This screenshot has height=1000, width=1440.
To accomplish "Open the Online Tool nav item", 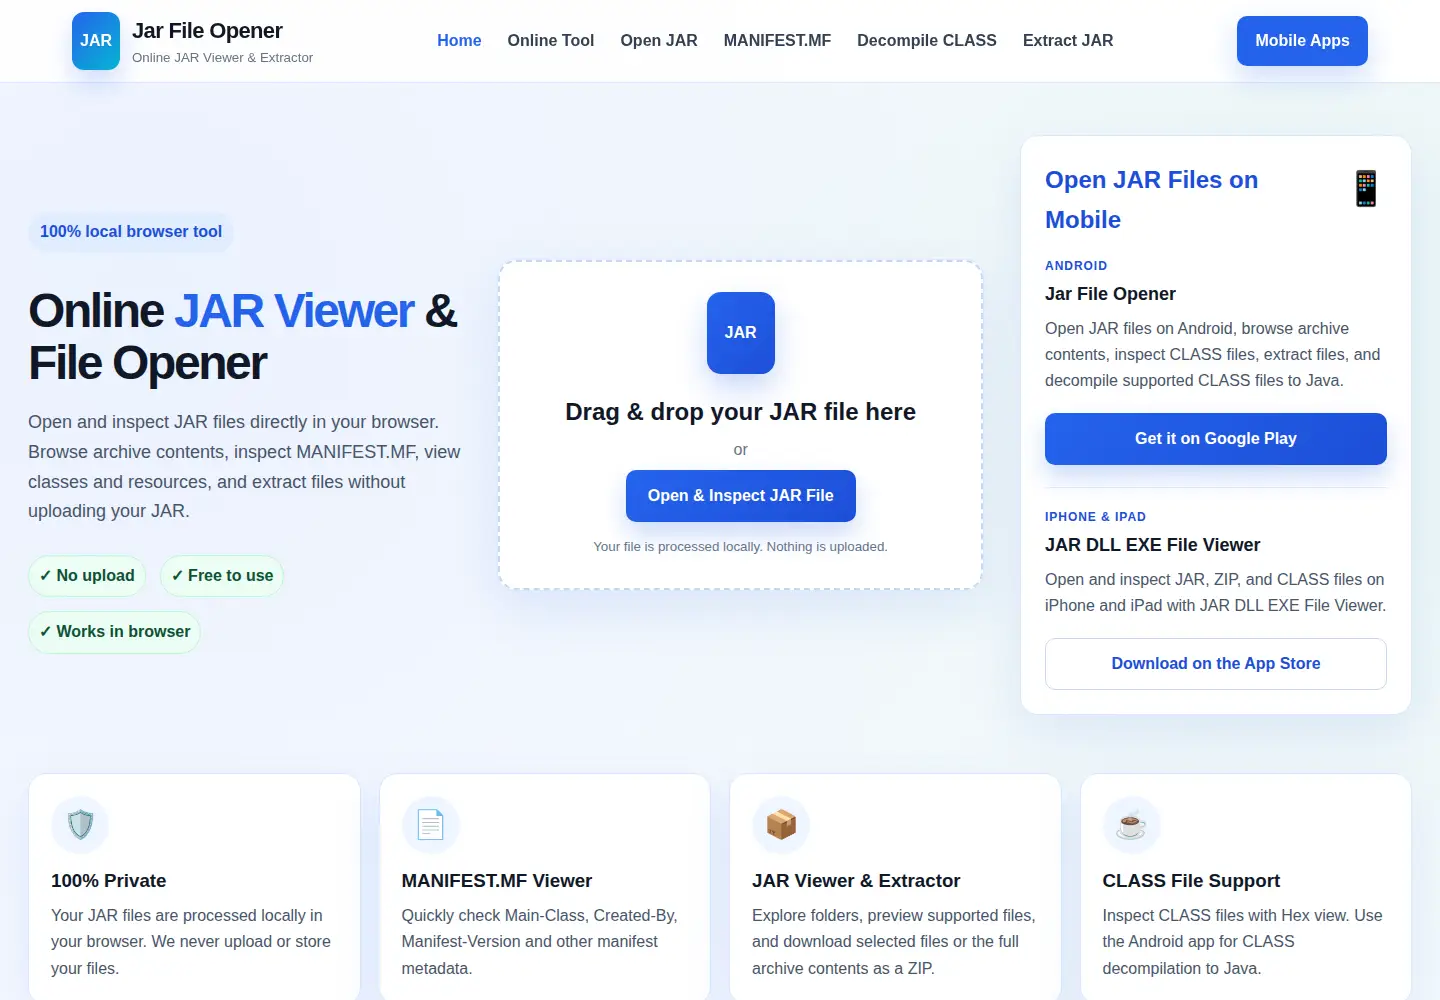I will pyautogui.click(x=551, y=41).
